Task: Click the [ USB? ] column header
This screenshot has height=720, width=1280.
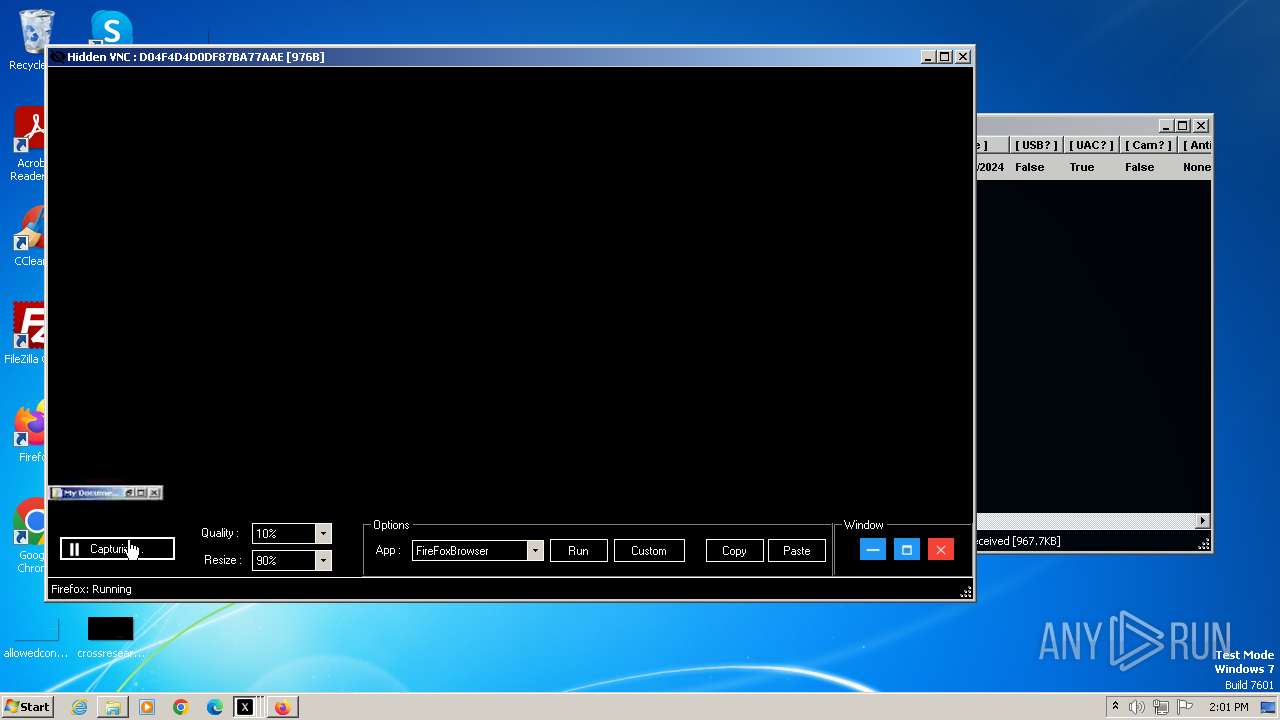Action: pos(1035,145)
